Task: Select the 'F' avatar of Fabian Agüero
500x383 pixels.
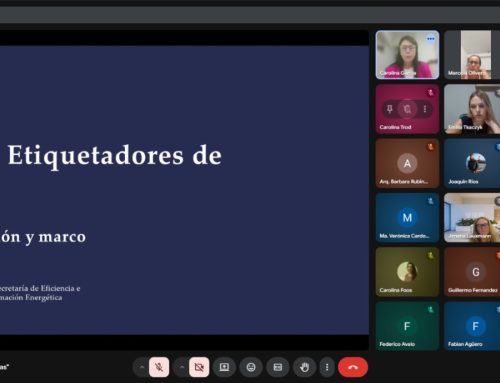Action: 476,326
